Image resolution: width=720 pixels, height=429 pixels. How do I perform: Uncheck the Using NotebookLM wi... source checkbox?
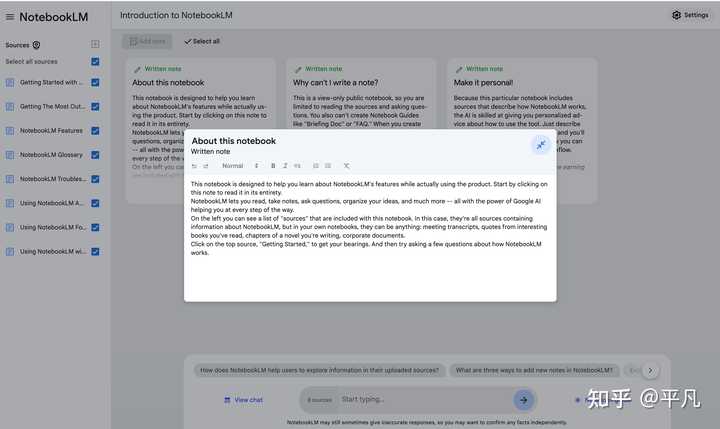[x=95, y=252]
